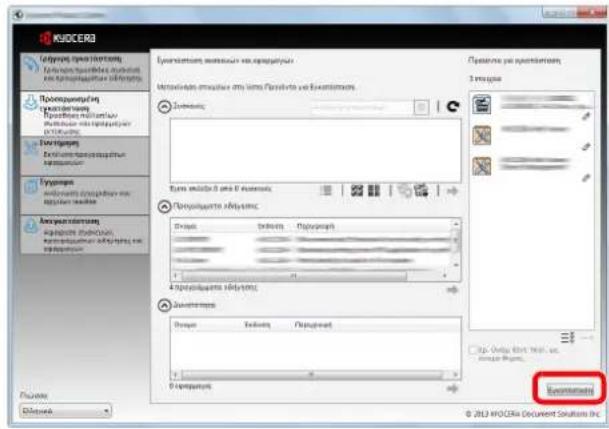
Task: Add selected driver to install list arrow
Action: pos(452,290)
